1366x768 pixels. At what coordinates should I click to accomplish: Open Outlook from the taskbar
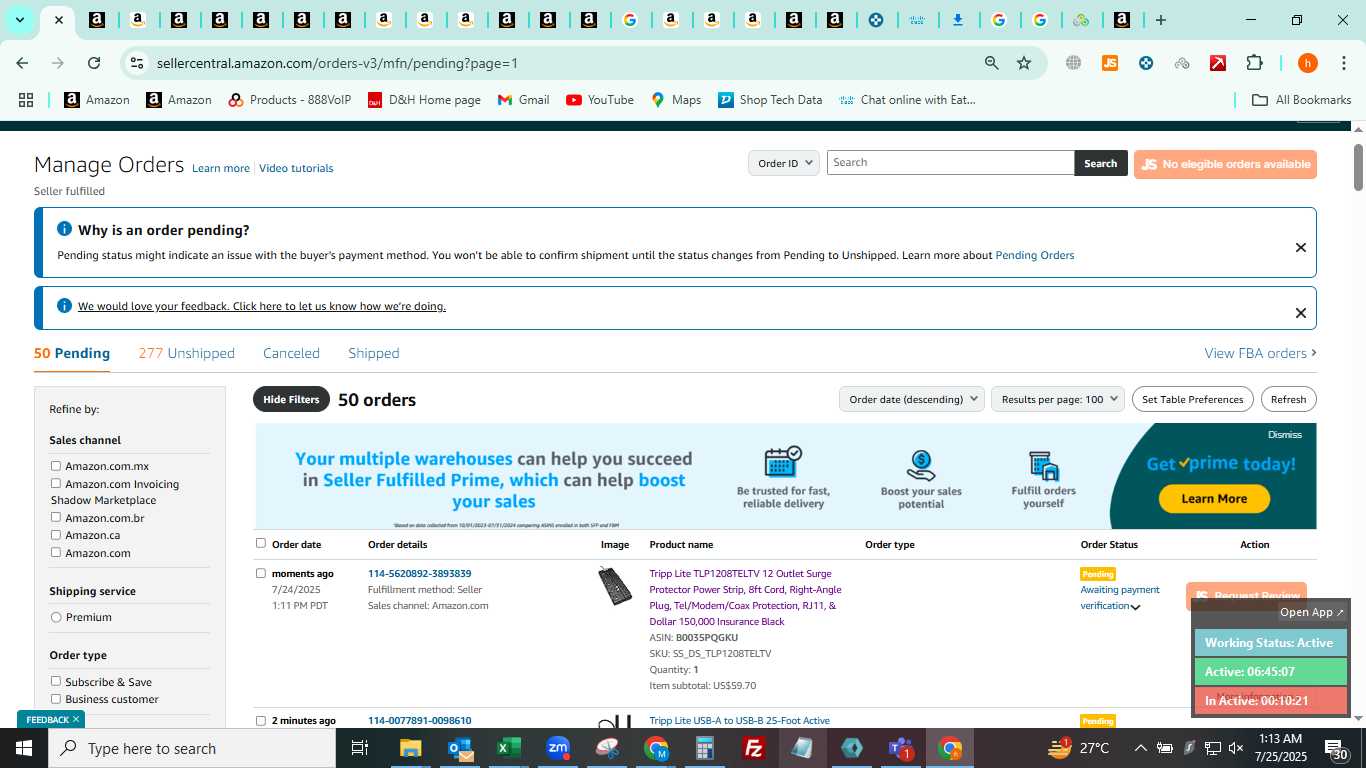pos(460,748)
